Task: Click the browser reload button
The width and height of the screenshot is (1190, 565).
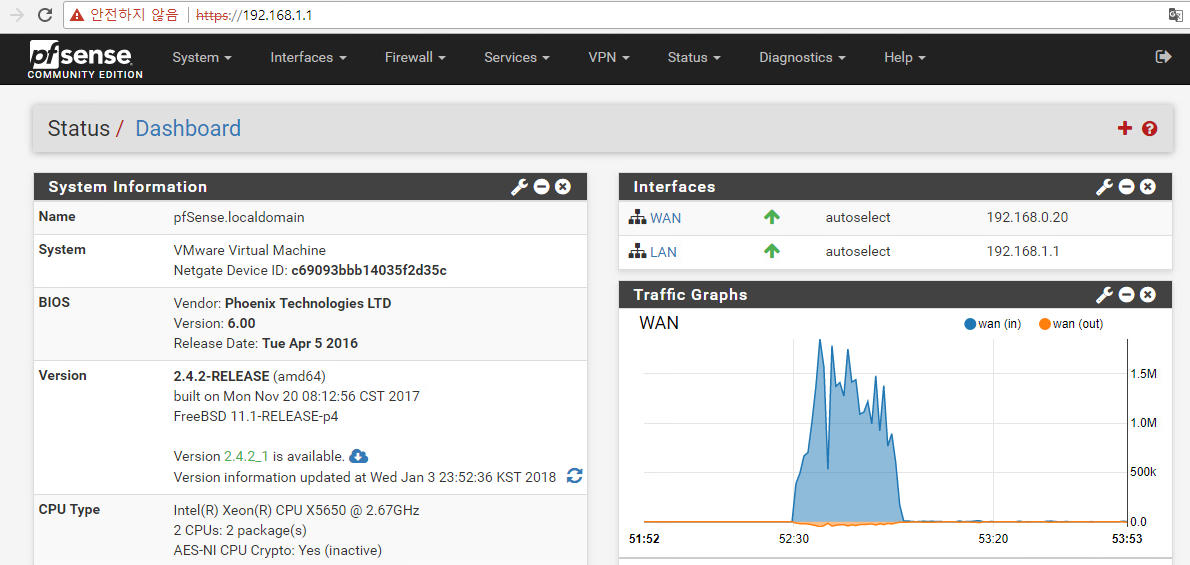Action: pyautogui.click(x=45, y=14)
